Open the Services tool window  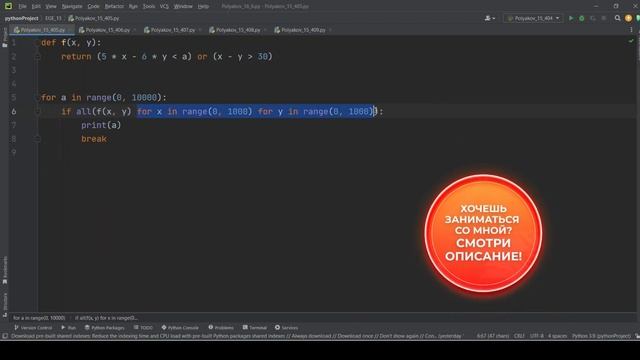287,327
